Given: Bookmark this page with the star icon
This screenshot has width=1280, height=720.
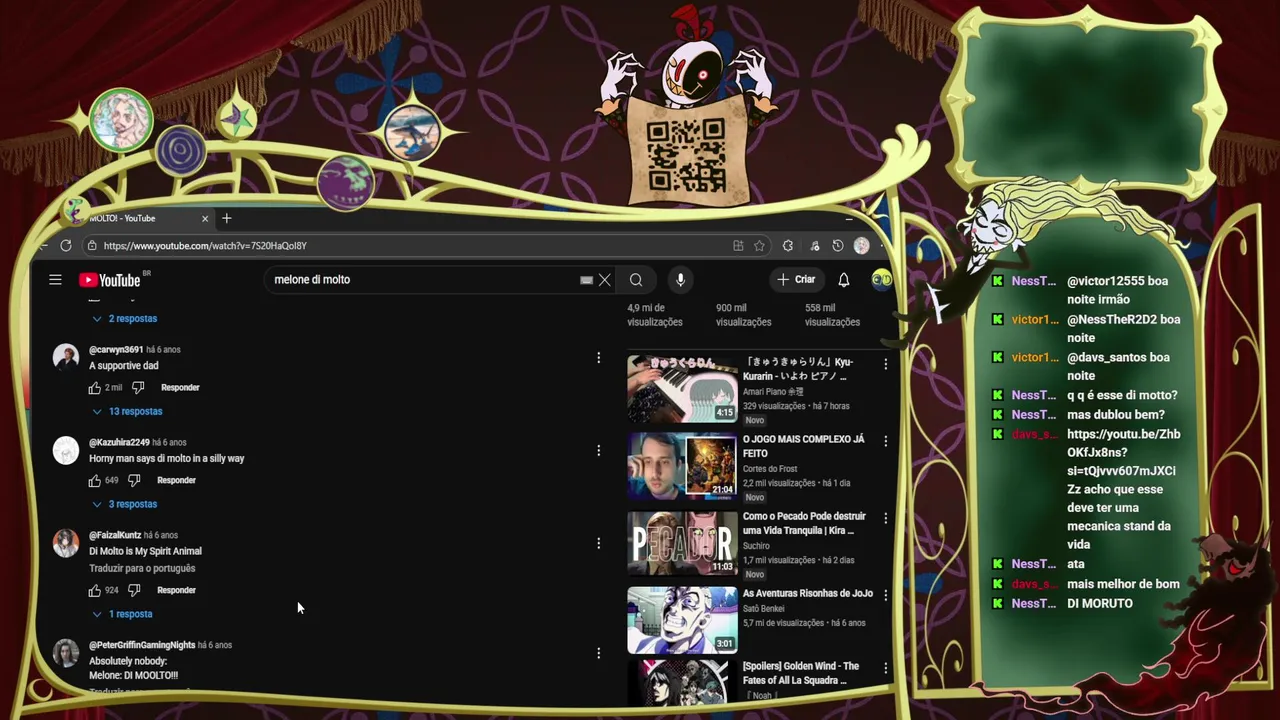Looking at the screenshot, I should click(x=759, y=245).
